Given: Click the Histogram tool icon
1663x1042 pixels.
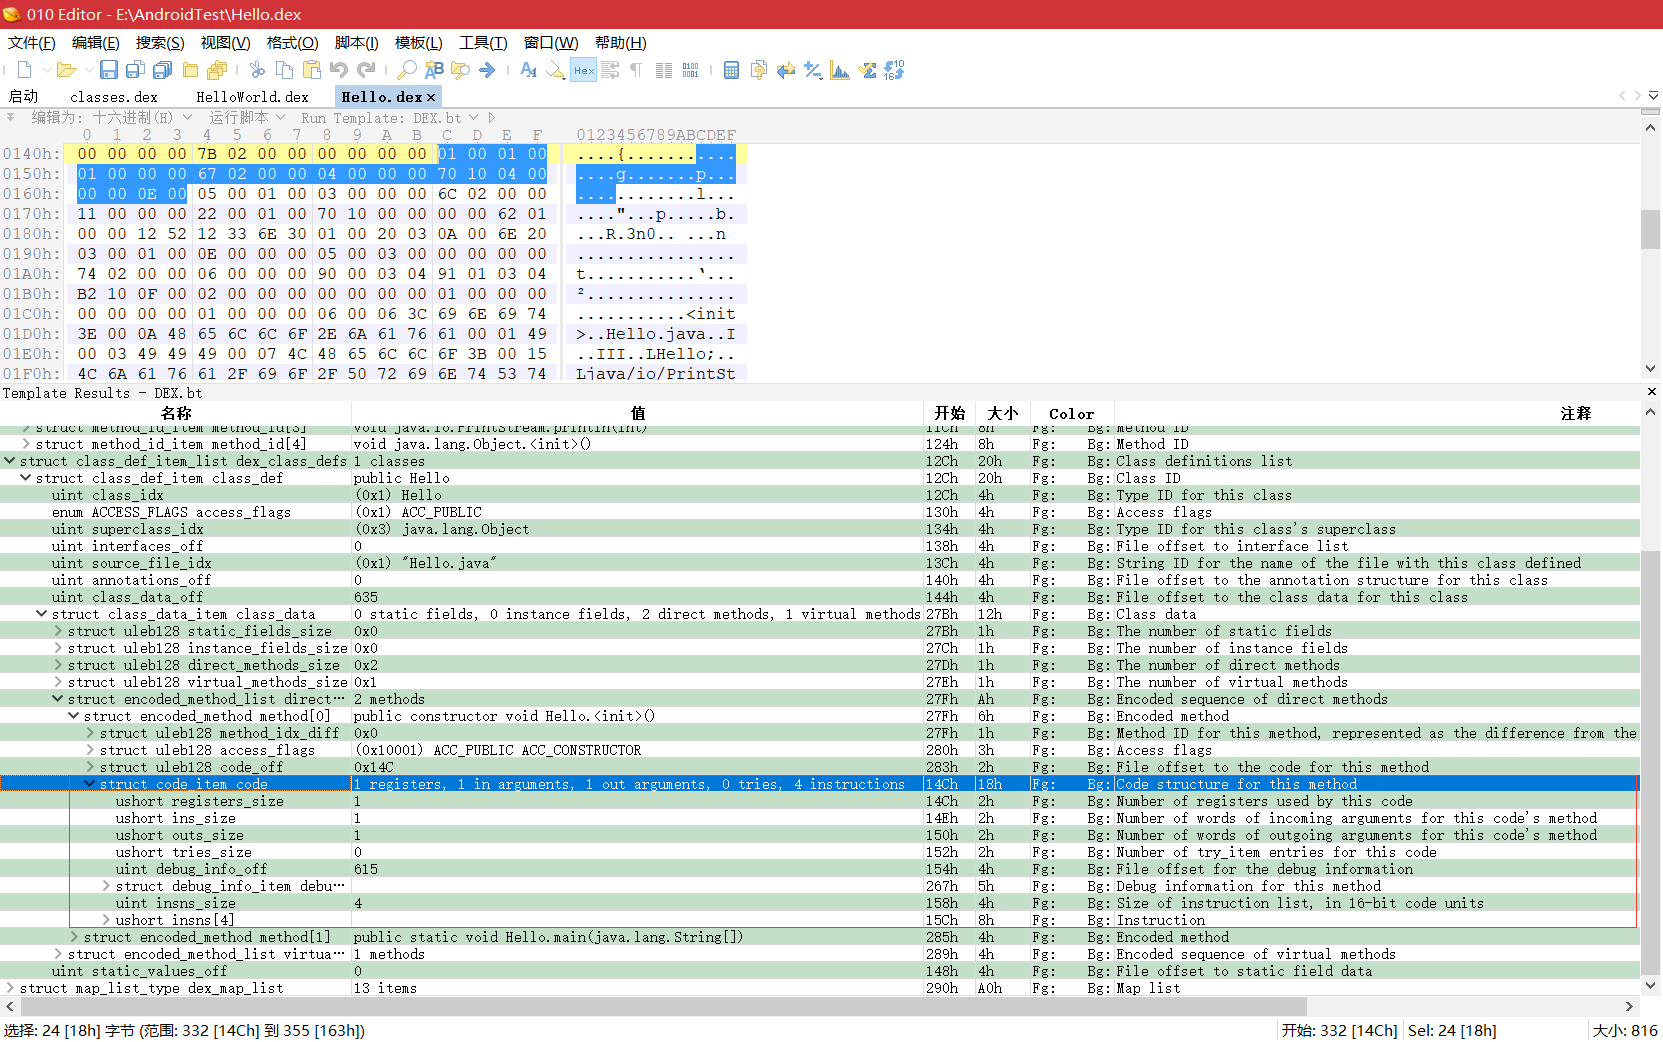Looking at the screenshot, I should (840, 69).
